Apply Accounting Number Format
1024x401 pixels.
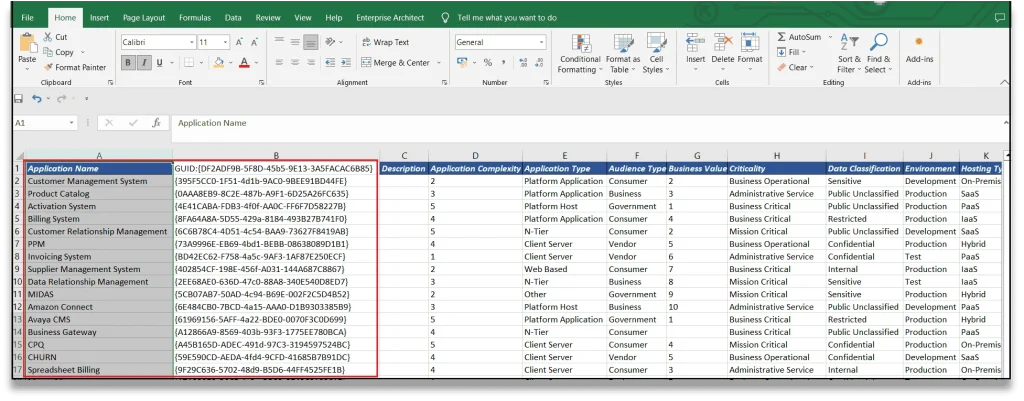[x=462, y=63]
